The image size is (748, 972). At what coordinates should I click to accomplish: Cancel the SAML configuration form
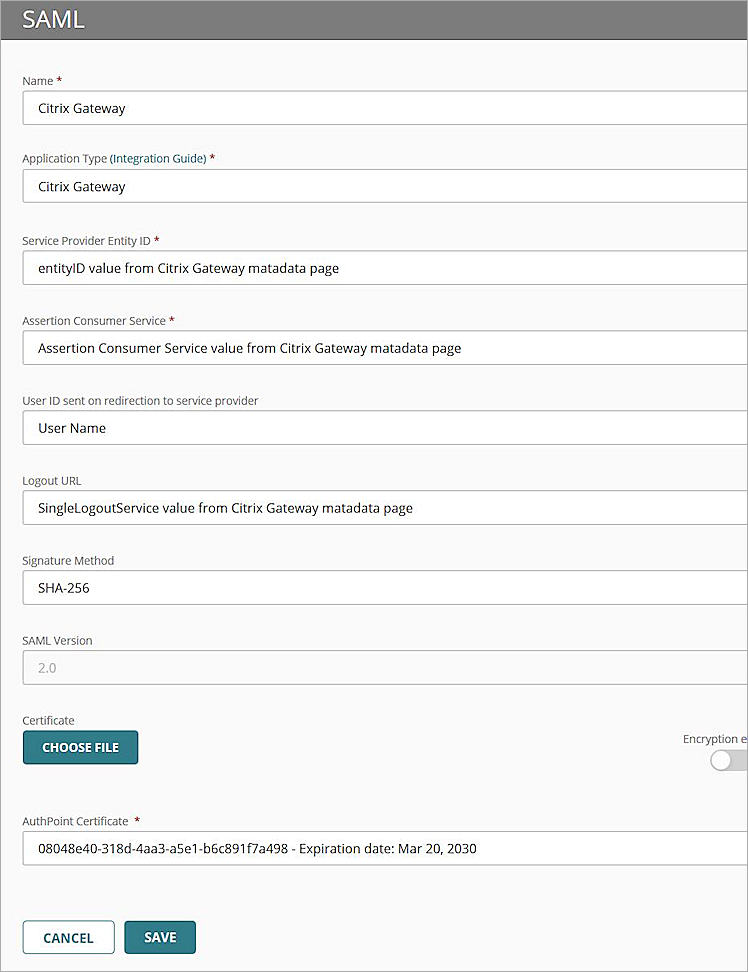coord(68,938)
